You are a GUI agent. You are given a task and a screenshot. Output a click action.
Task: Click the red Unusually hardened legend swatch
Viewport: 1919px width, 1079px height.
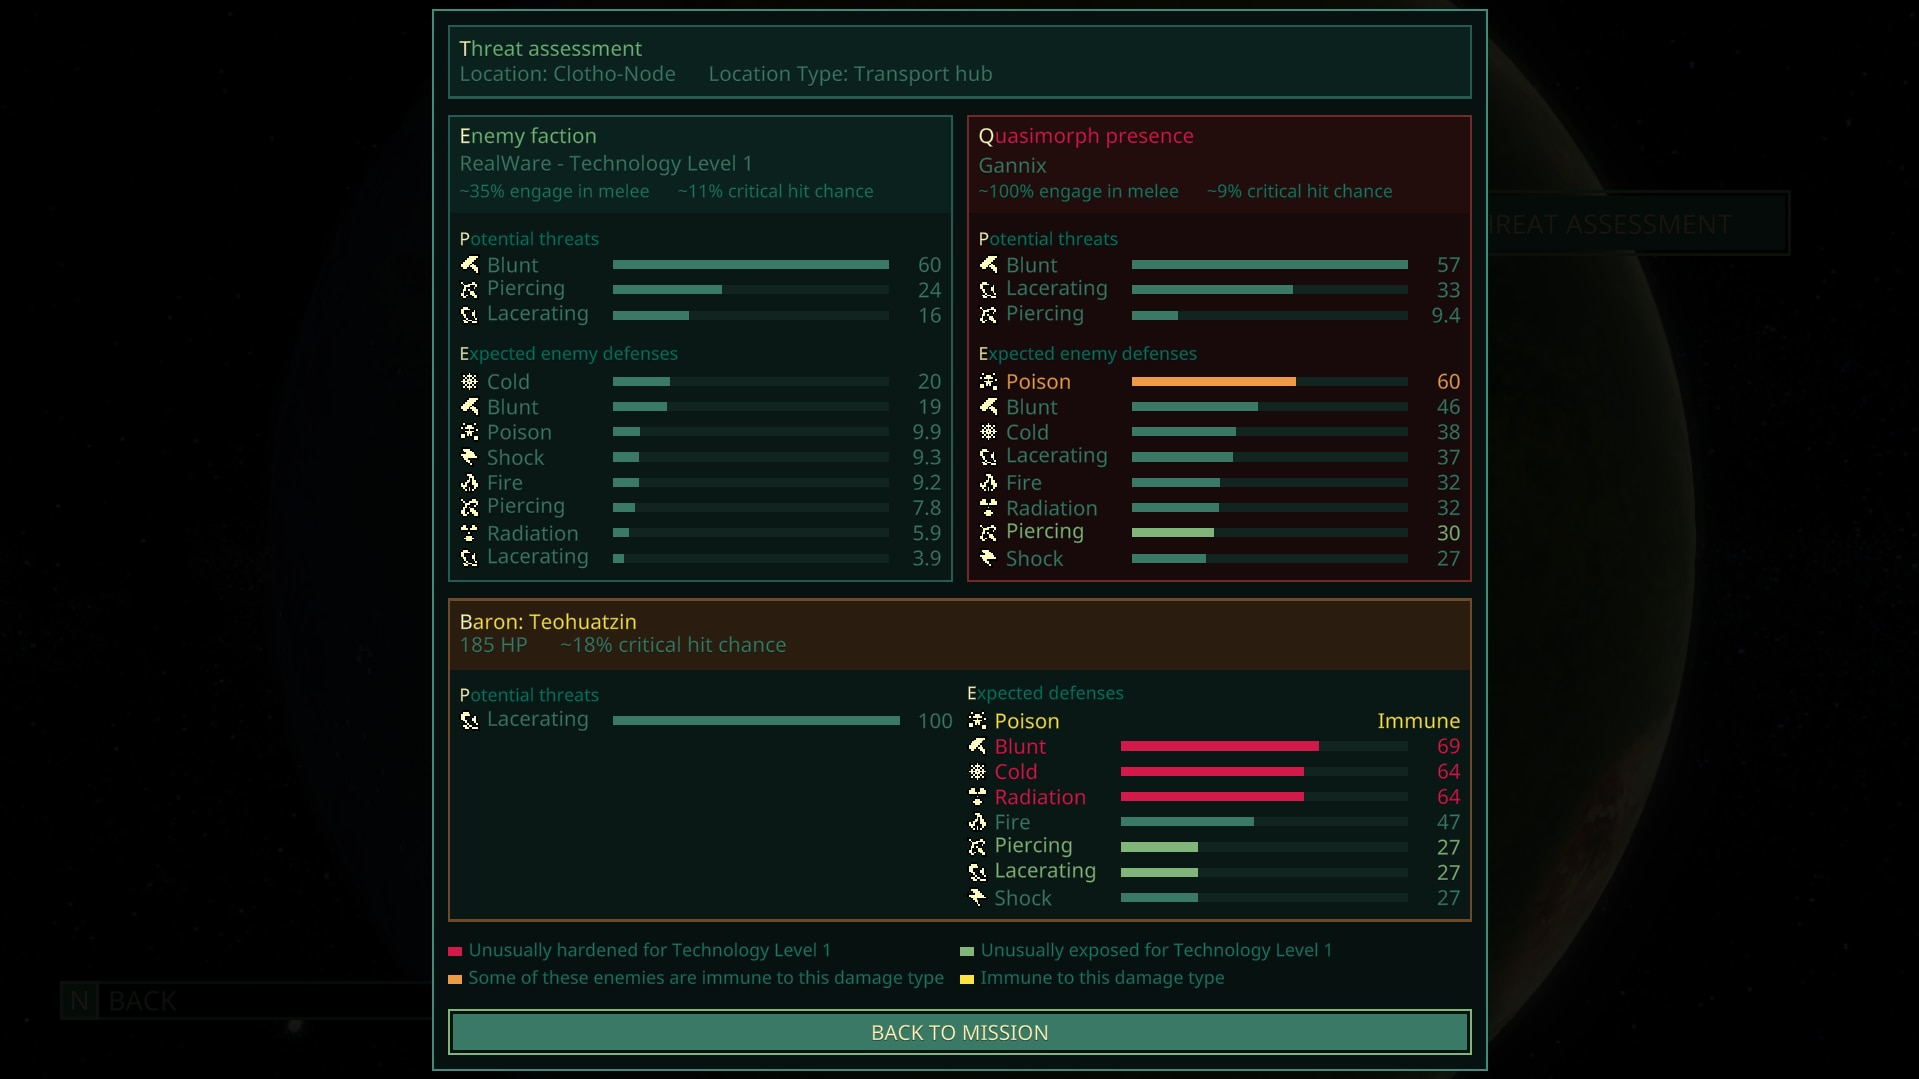[x=455, y=951]
